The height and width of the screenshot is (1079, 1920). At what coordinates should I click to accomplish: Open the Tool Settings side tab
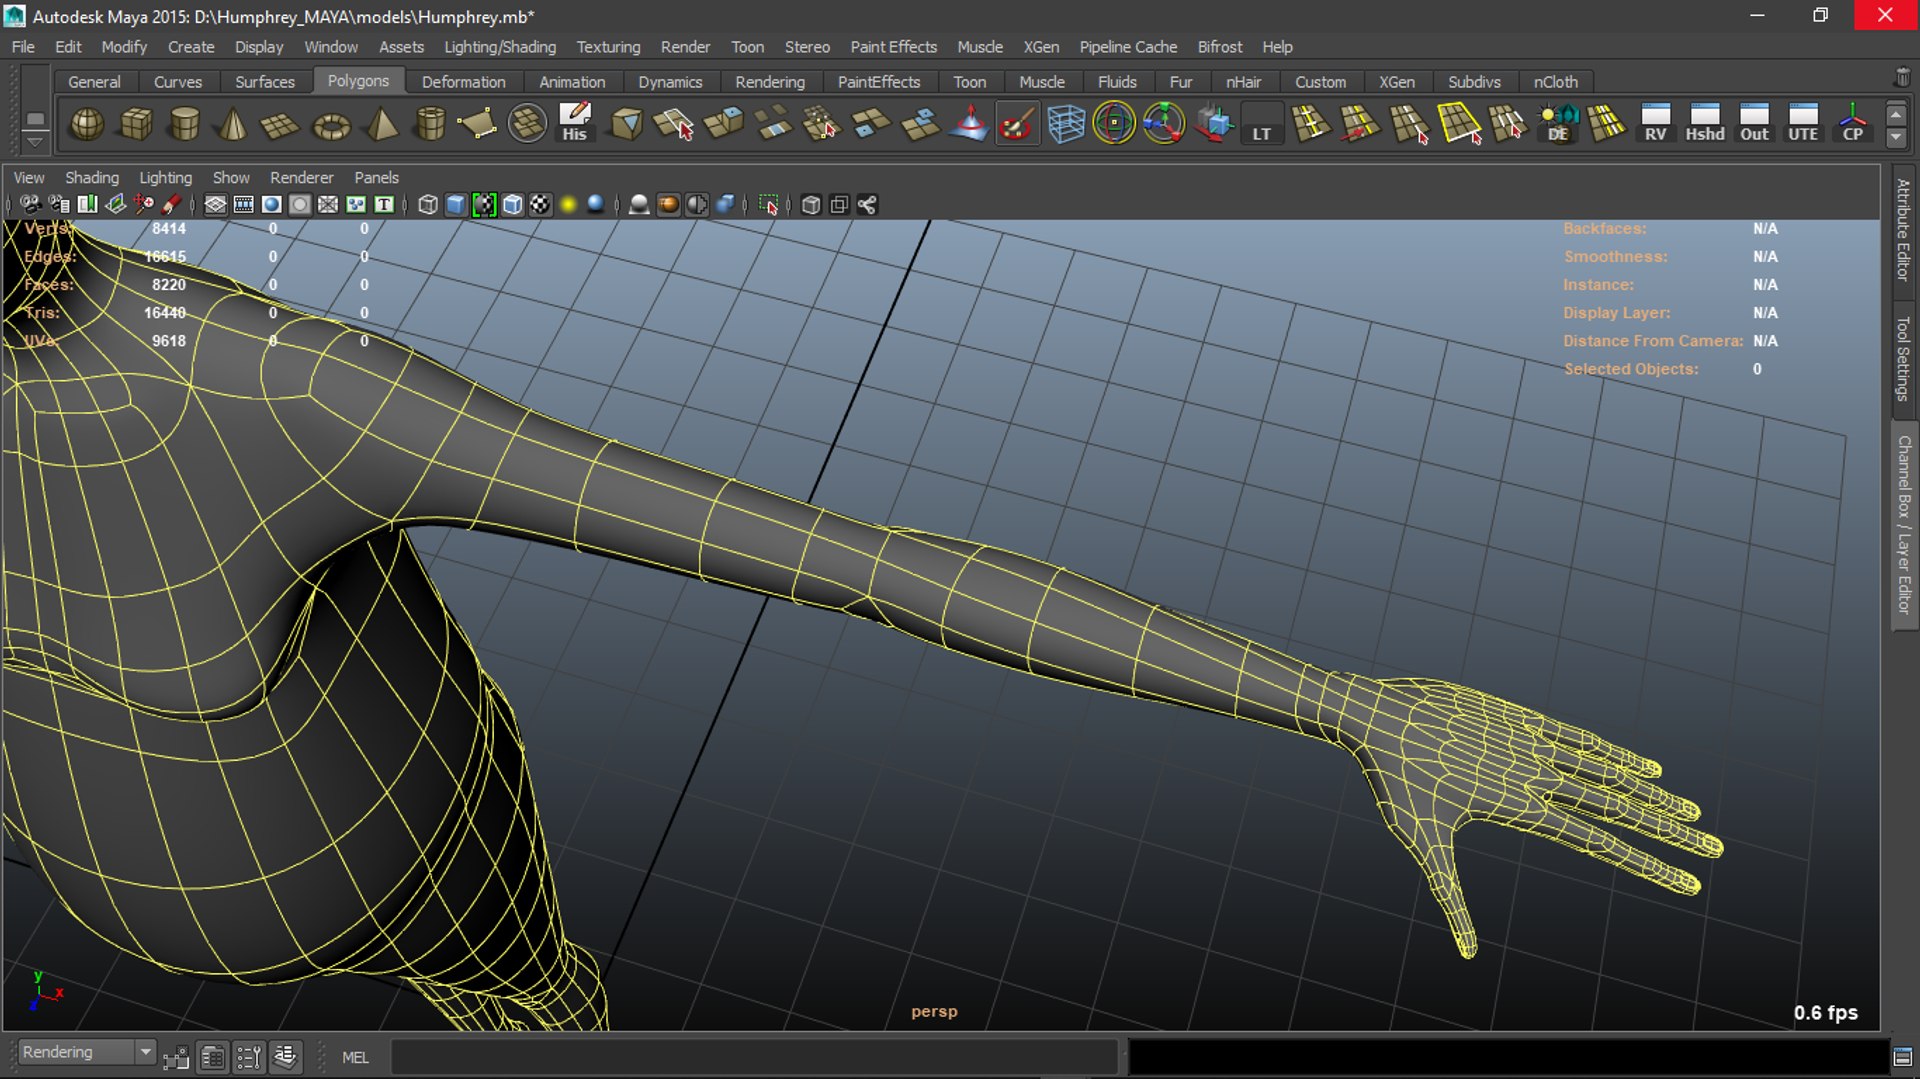click(x=1903, y=359)
